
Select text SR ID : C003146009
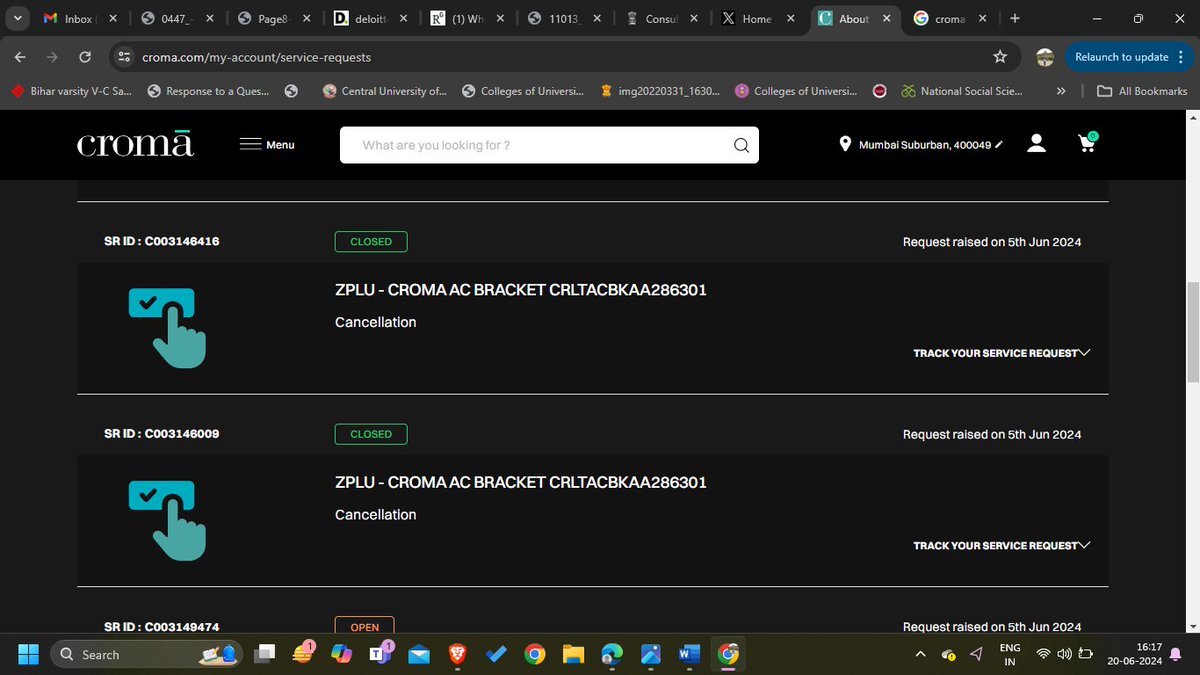pyautogui.click(x=162, y=434)
